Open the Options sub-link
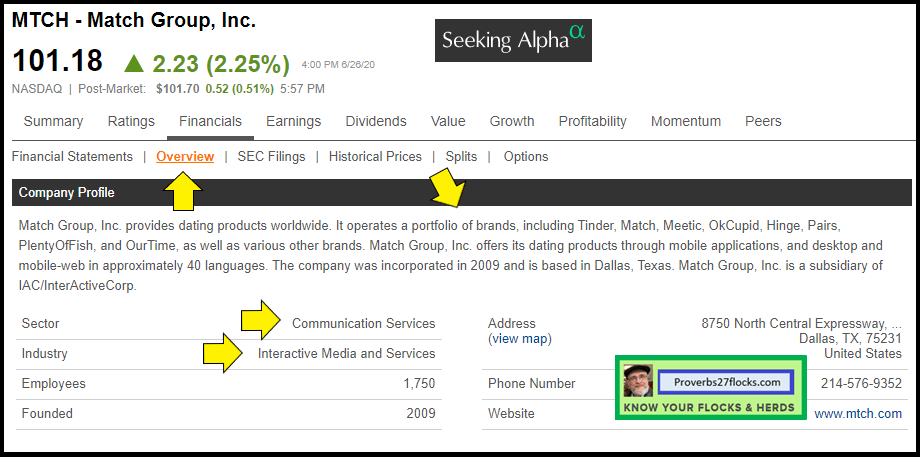This screenshot has width=920, height=457. coord(526,156)
